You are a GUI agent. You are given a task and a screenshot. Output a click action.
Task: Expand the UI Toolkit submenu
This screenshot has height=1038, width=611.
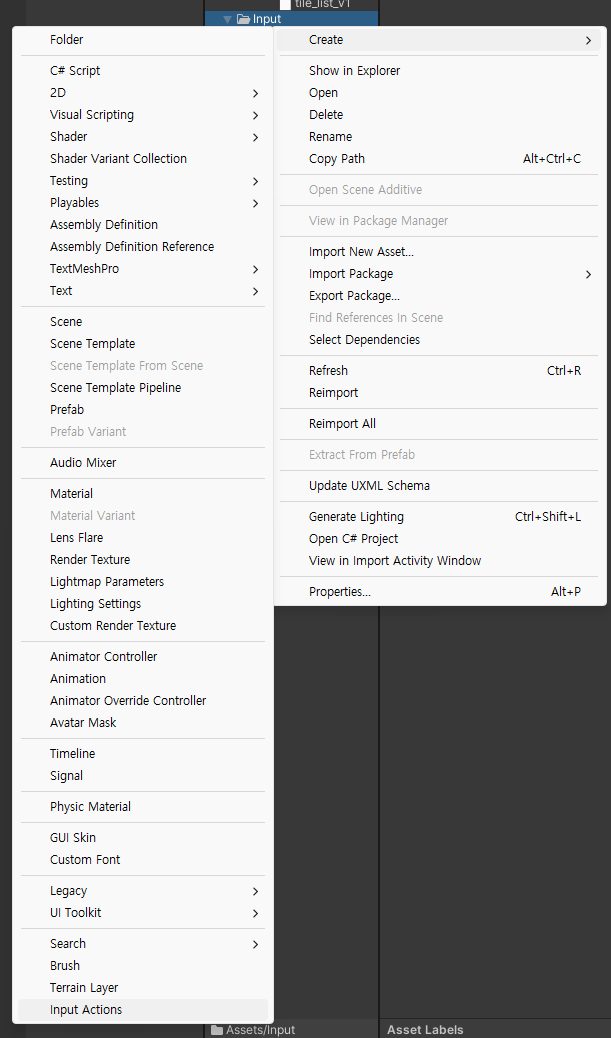[x=143, y=912]
